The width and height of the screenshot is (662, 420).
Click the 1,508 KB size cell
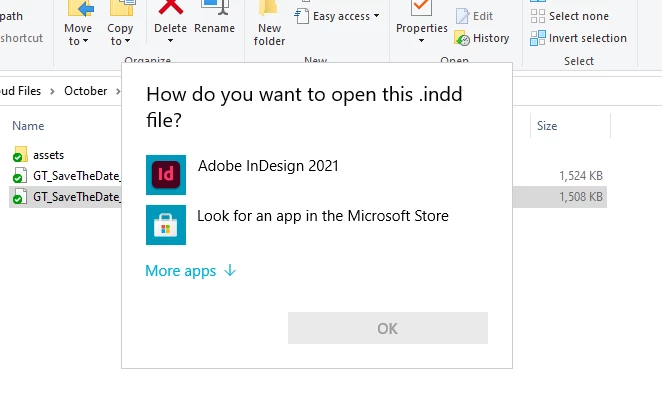point(581,197)
